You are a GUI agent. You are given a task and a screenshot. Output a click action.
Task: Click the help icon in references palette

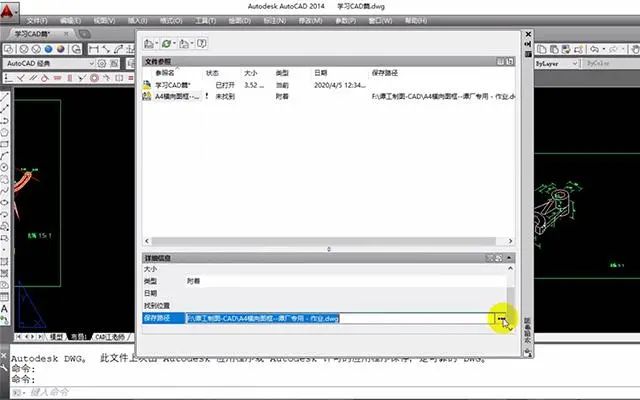[x=202, y=44]
